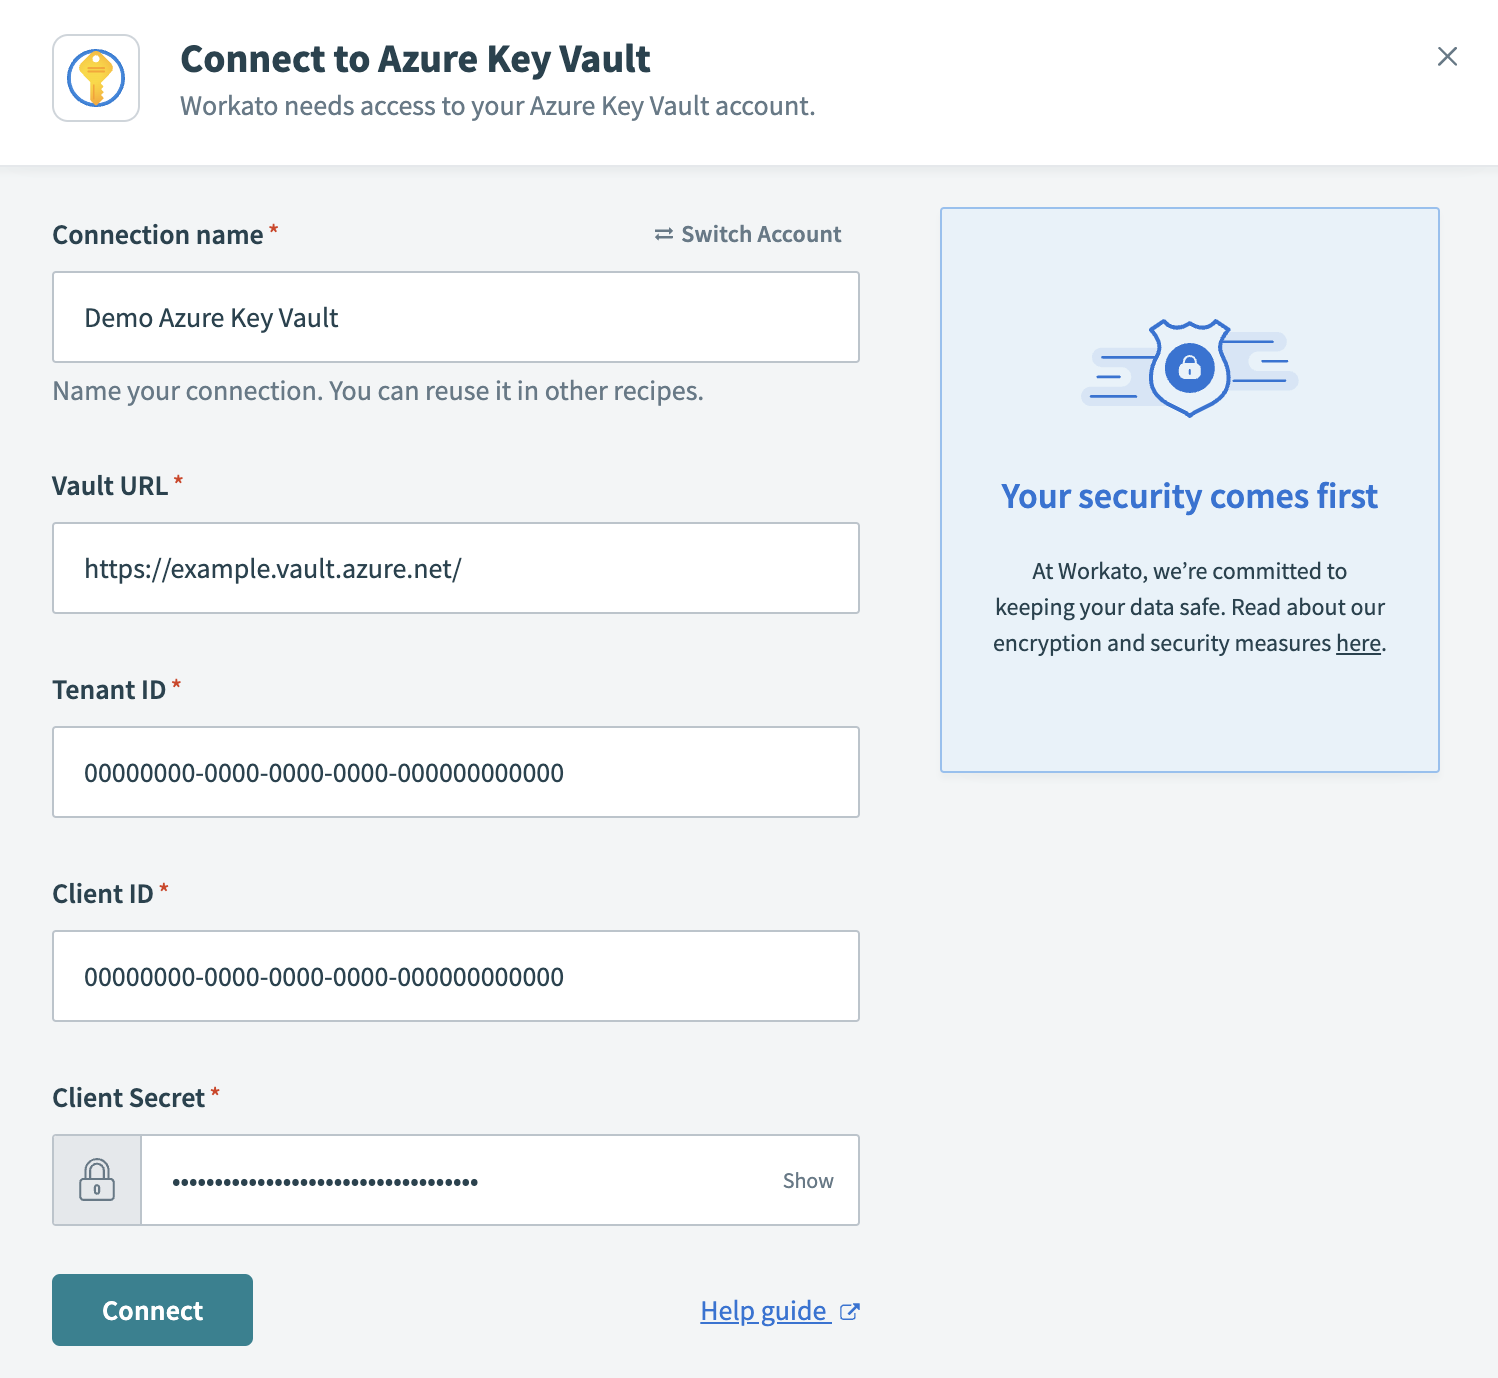Show the hidden Client Secret value
Image resolution: width=1498 pixels, height=1378 pixels.
point(807,1180)
